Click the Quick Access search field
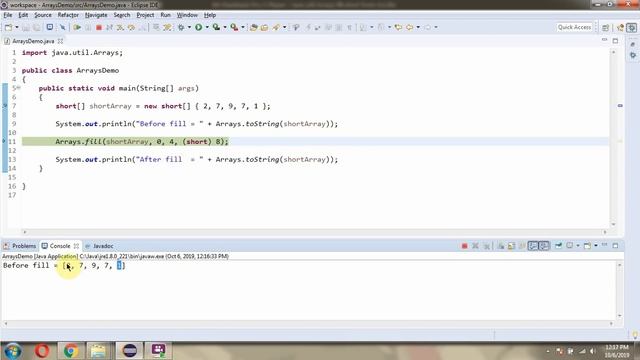640x360 pixels. [x=574, y=27]
